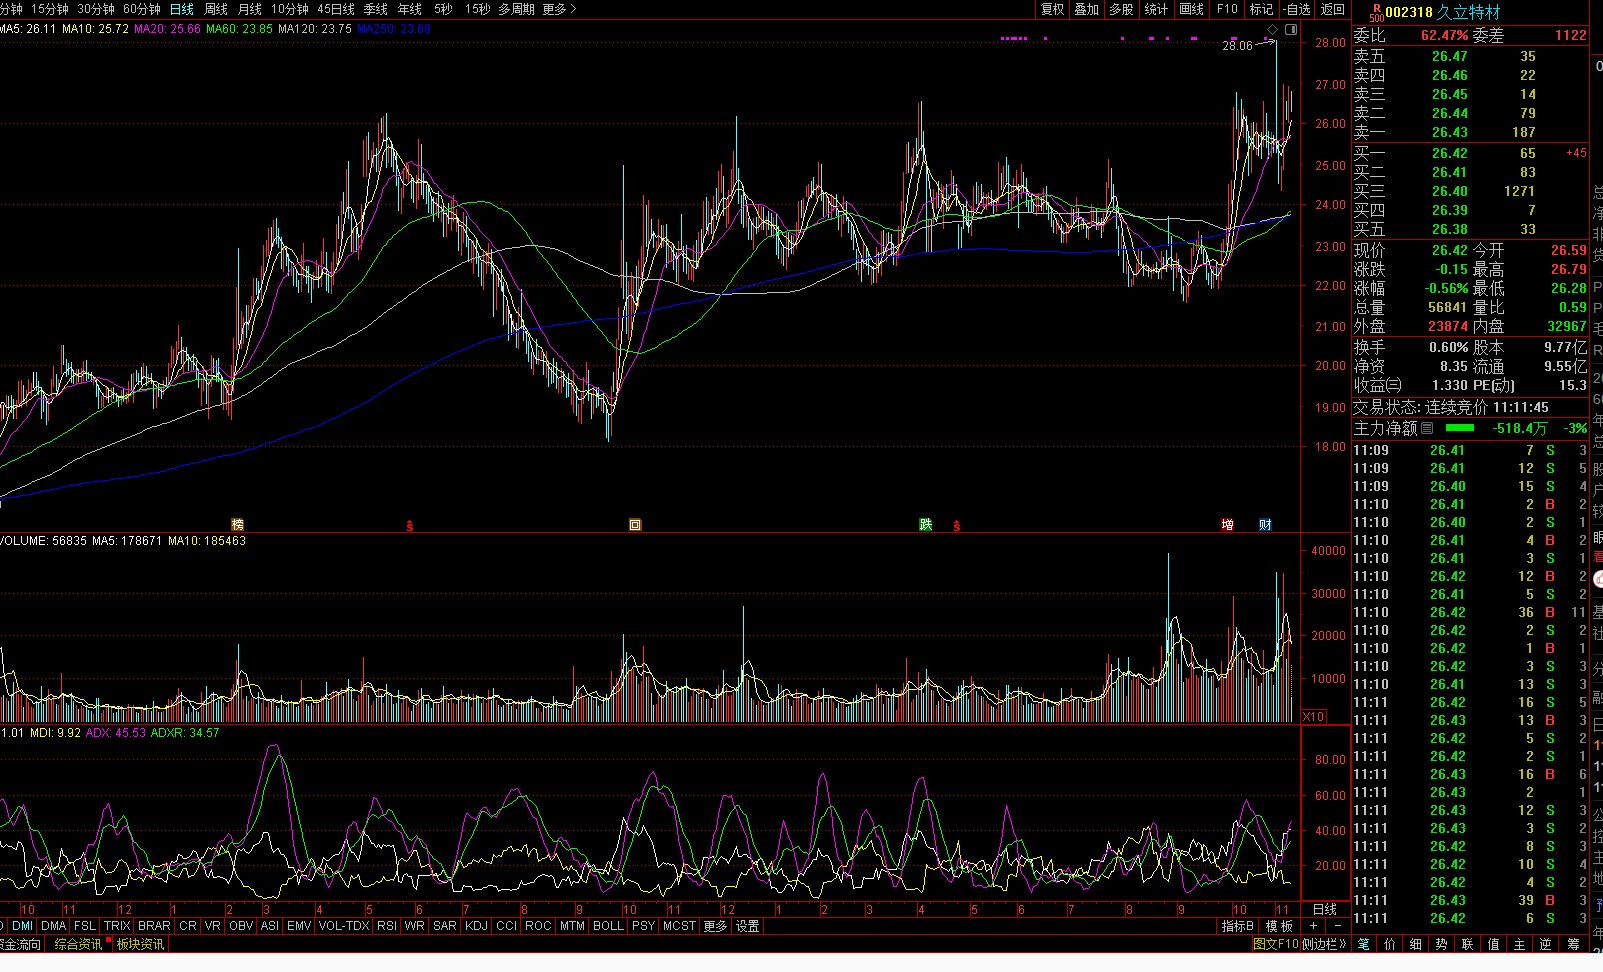
Task: Click the 主力净额 net flow row
Action: click(x=1470, y=428)
